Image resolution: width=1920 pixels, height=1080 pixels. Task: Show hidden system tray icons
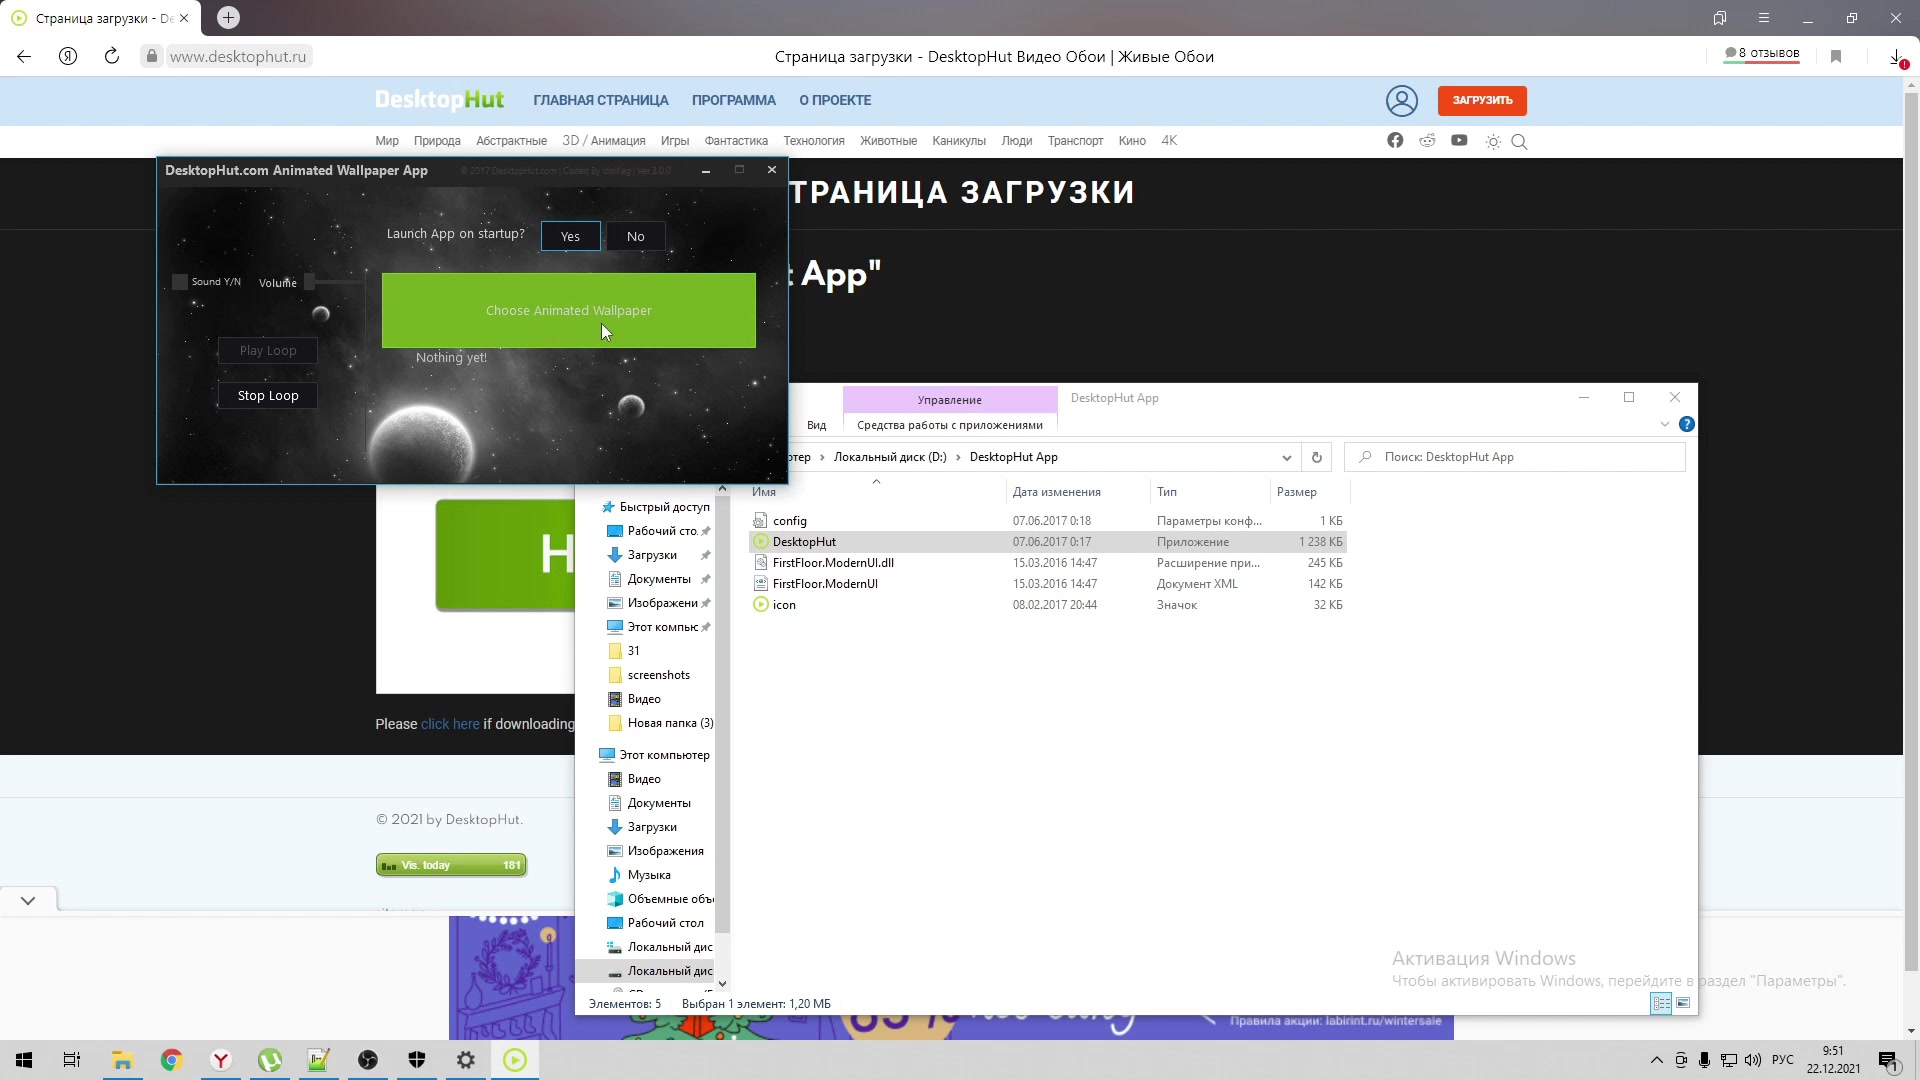pyautogui.click(x=1656, y=1060)
